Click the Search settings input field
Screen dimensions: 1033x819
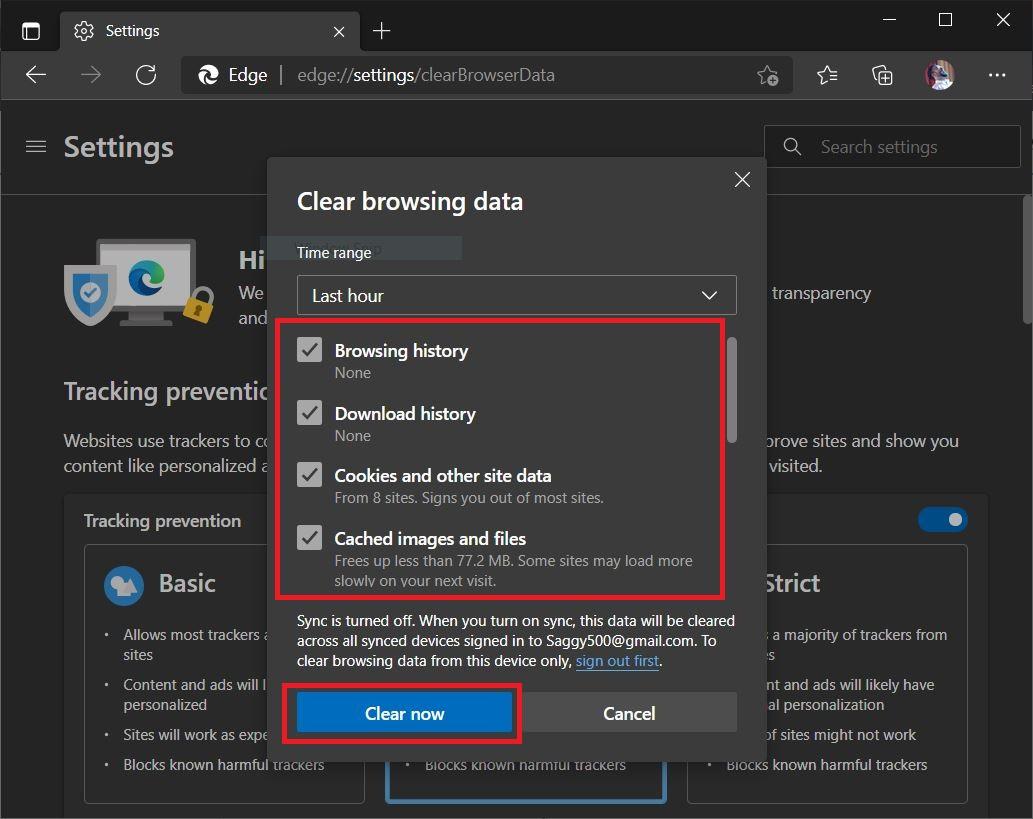click(905, 147)
